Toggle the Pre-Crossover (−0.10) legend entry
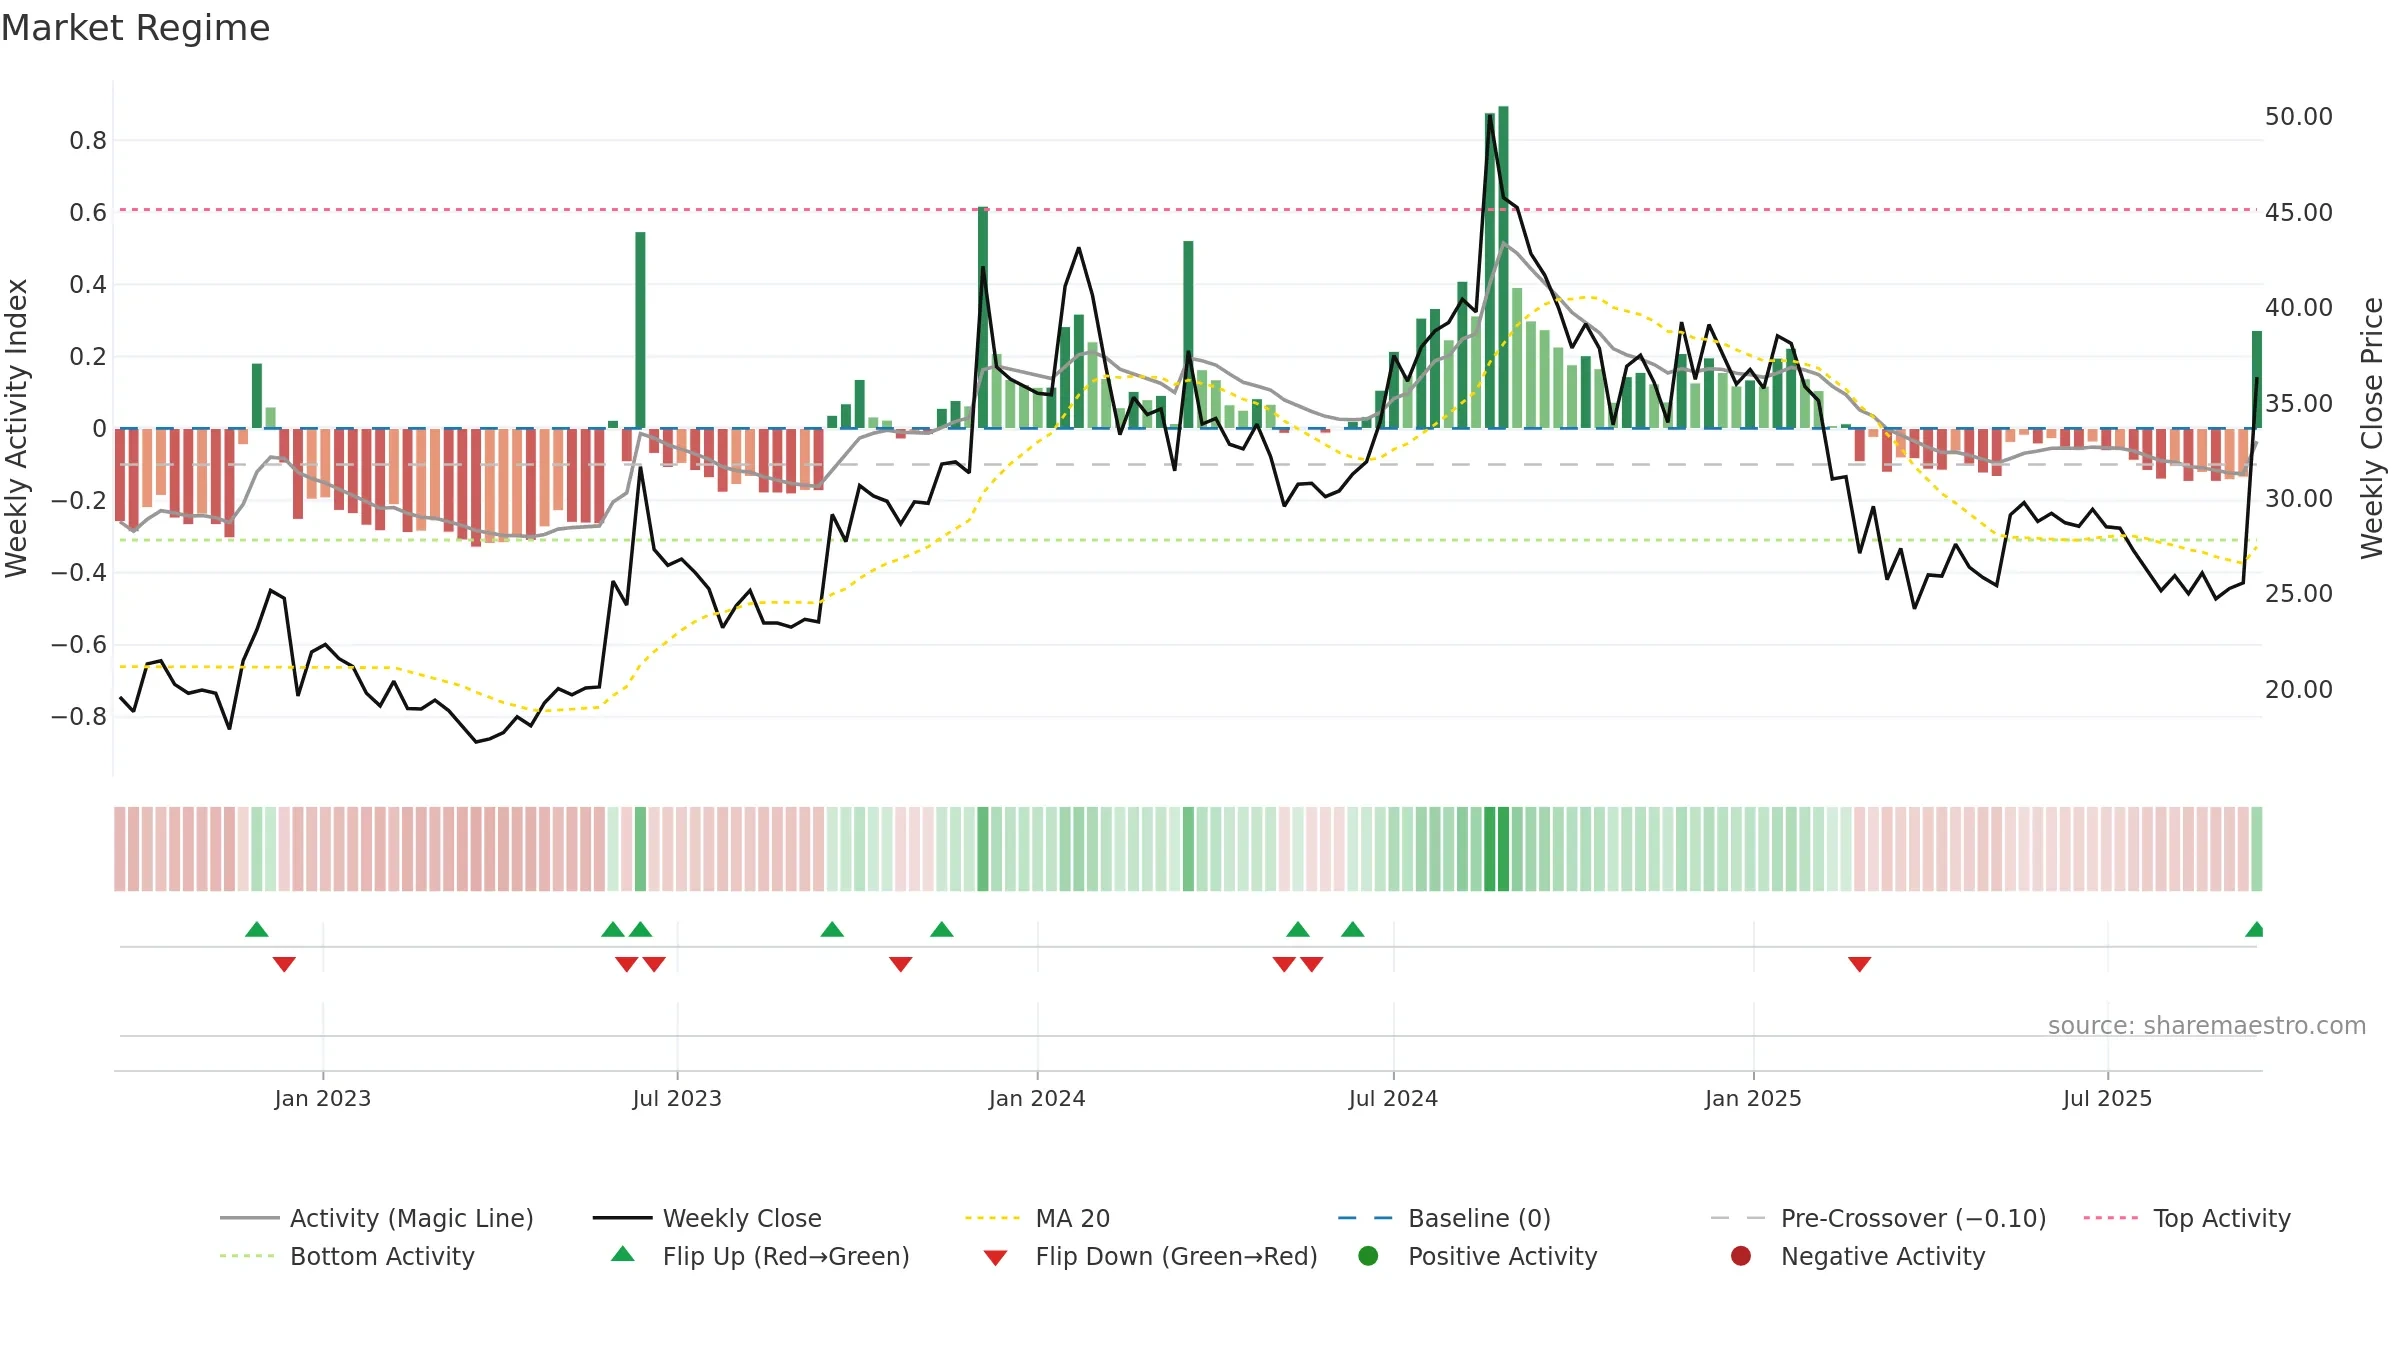 click(1878, 1218)
